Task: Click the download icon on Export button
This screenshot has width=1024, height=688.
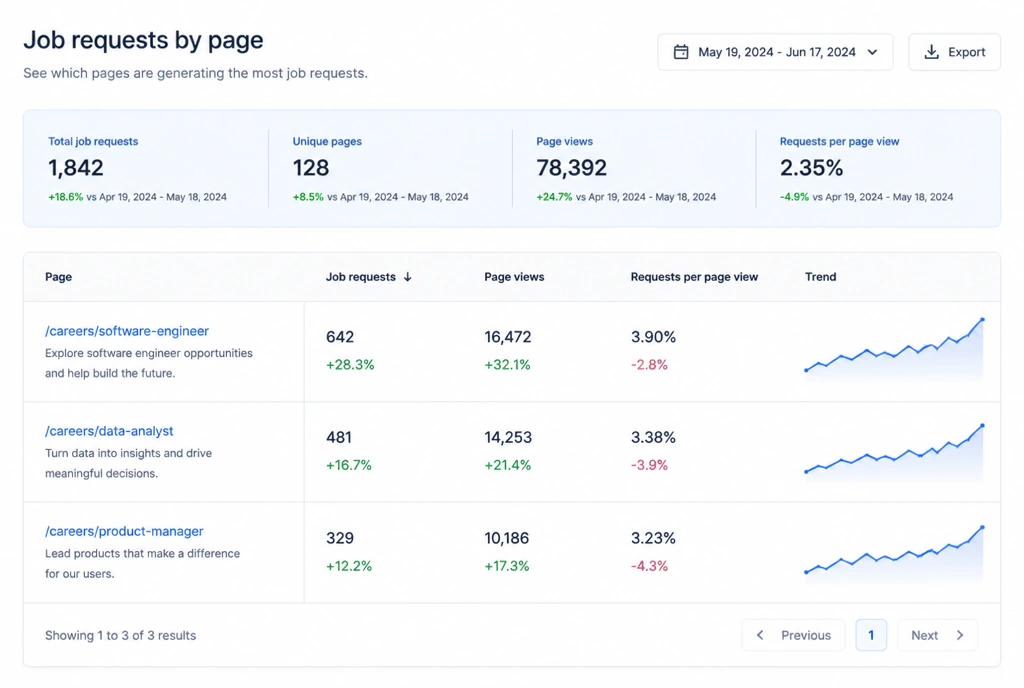Action: (931, 52)
